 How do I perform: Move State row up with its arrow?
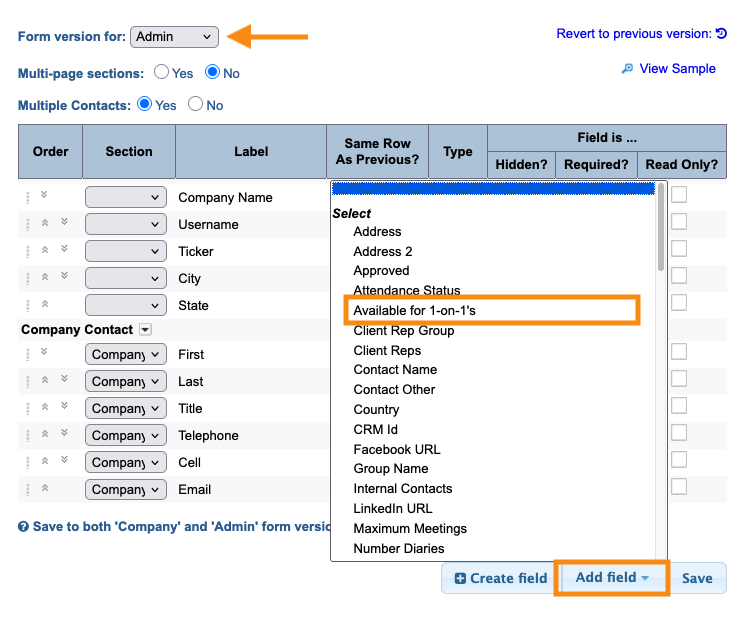click(x=45, y=304)
